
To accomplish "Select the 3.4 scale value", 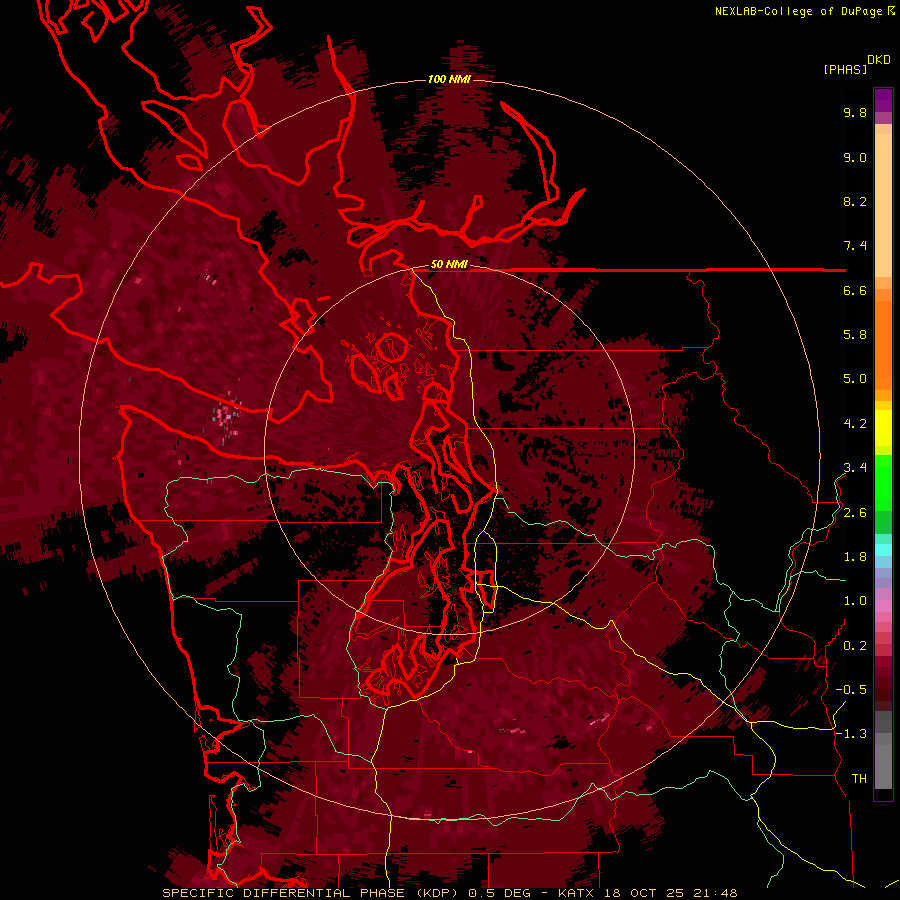I will pyautogui.click(x=855, y=468).
